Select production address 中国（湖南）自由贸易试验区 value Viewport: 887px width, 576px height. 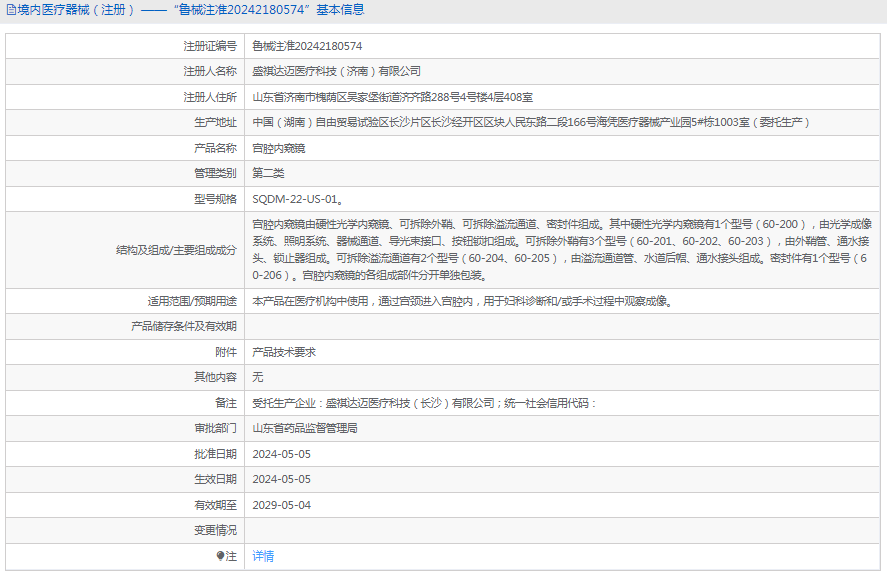[x=531, y=122]
